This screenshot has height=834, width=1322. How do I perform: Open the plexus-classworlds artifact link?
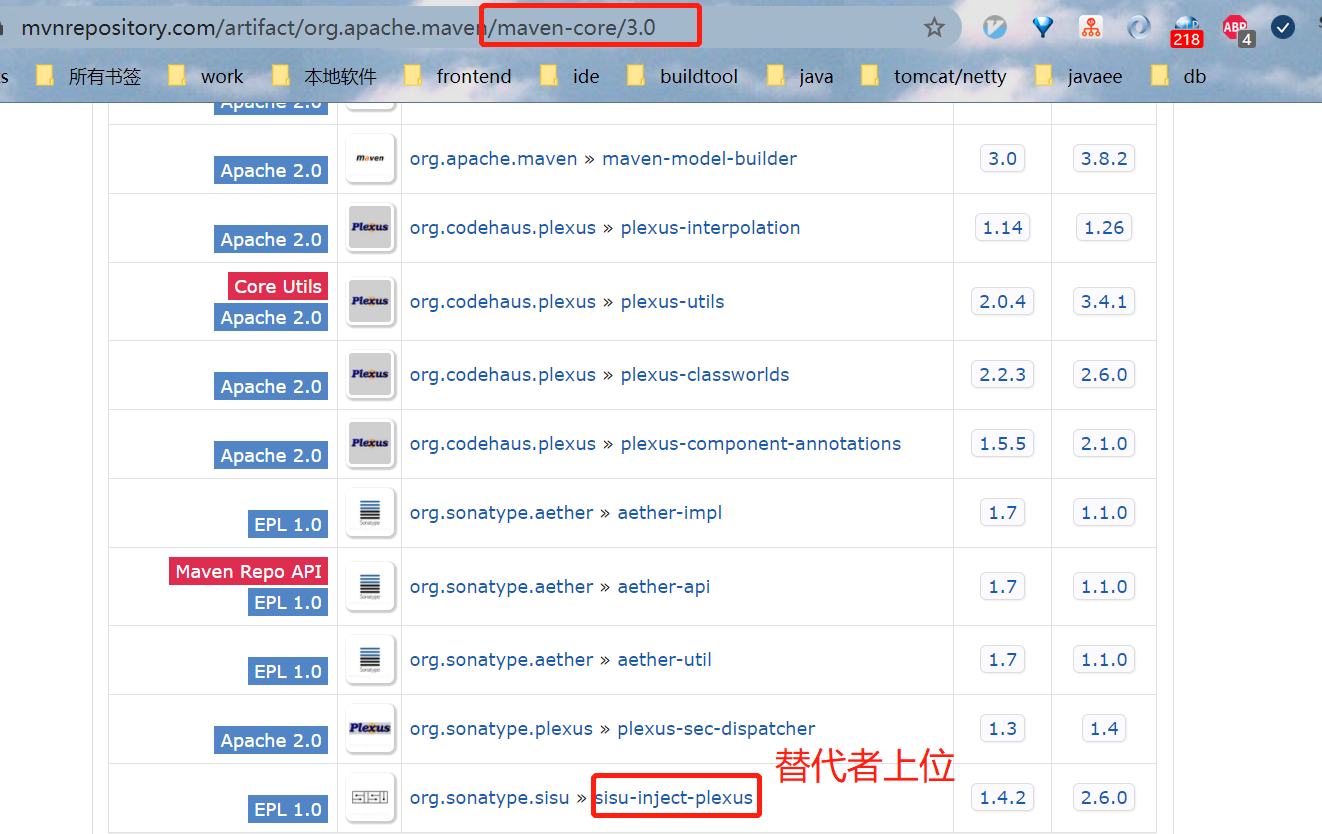[705, 374]
